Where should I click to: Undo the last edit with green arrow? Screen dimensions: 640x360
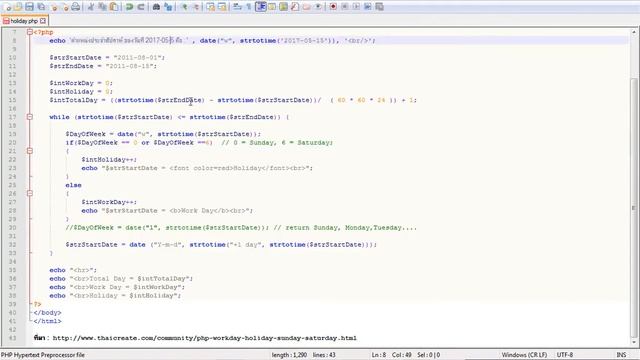pos(129,7)
